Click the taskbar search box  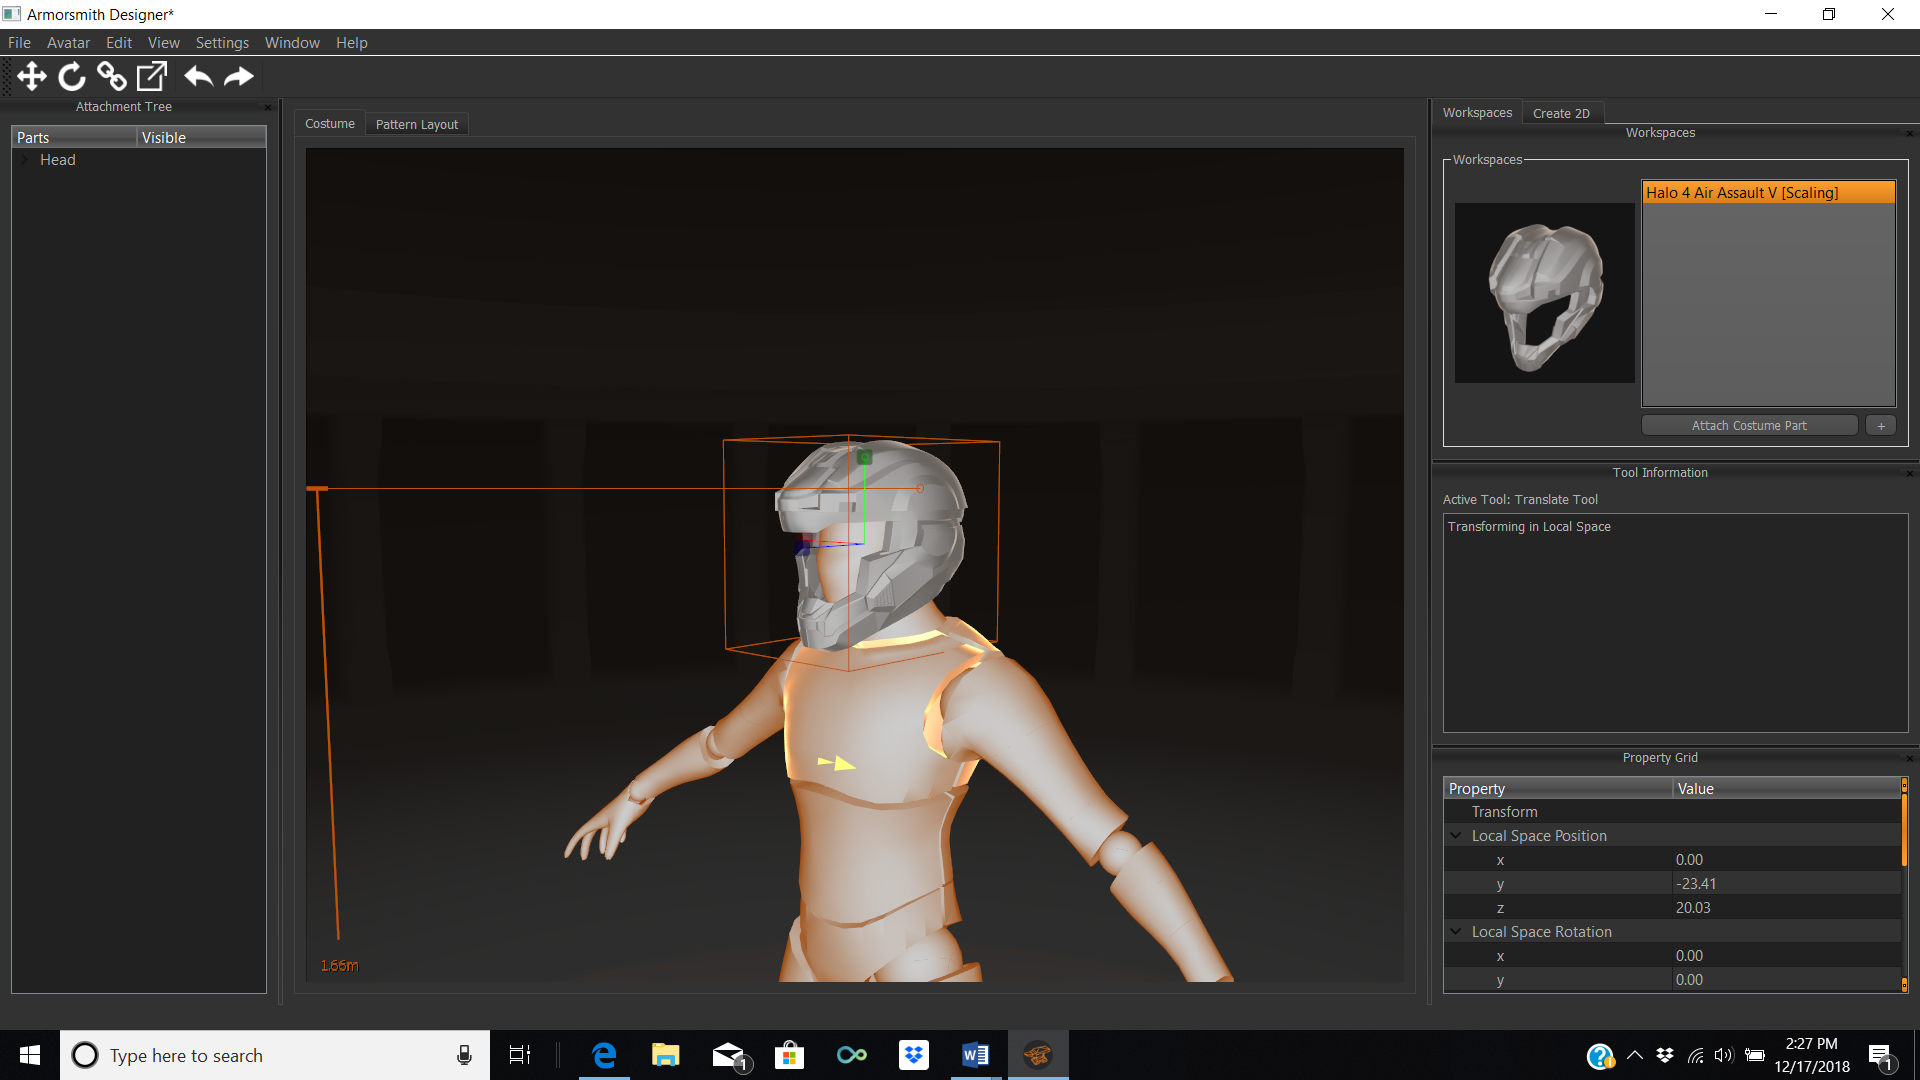pos(275,1055)
